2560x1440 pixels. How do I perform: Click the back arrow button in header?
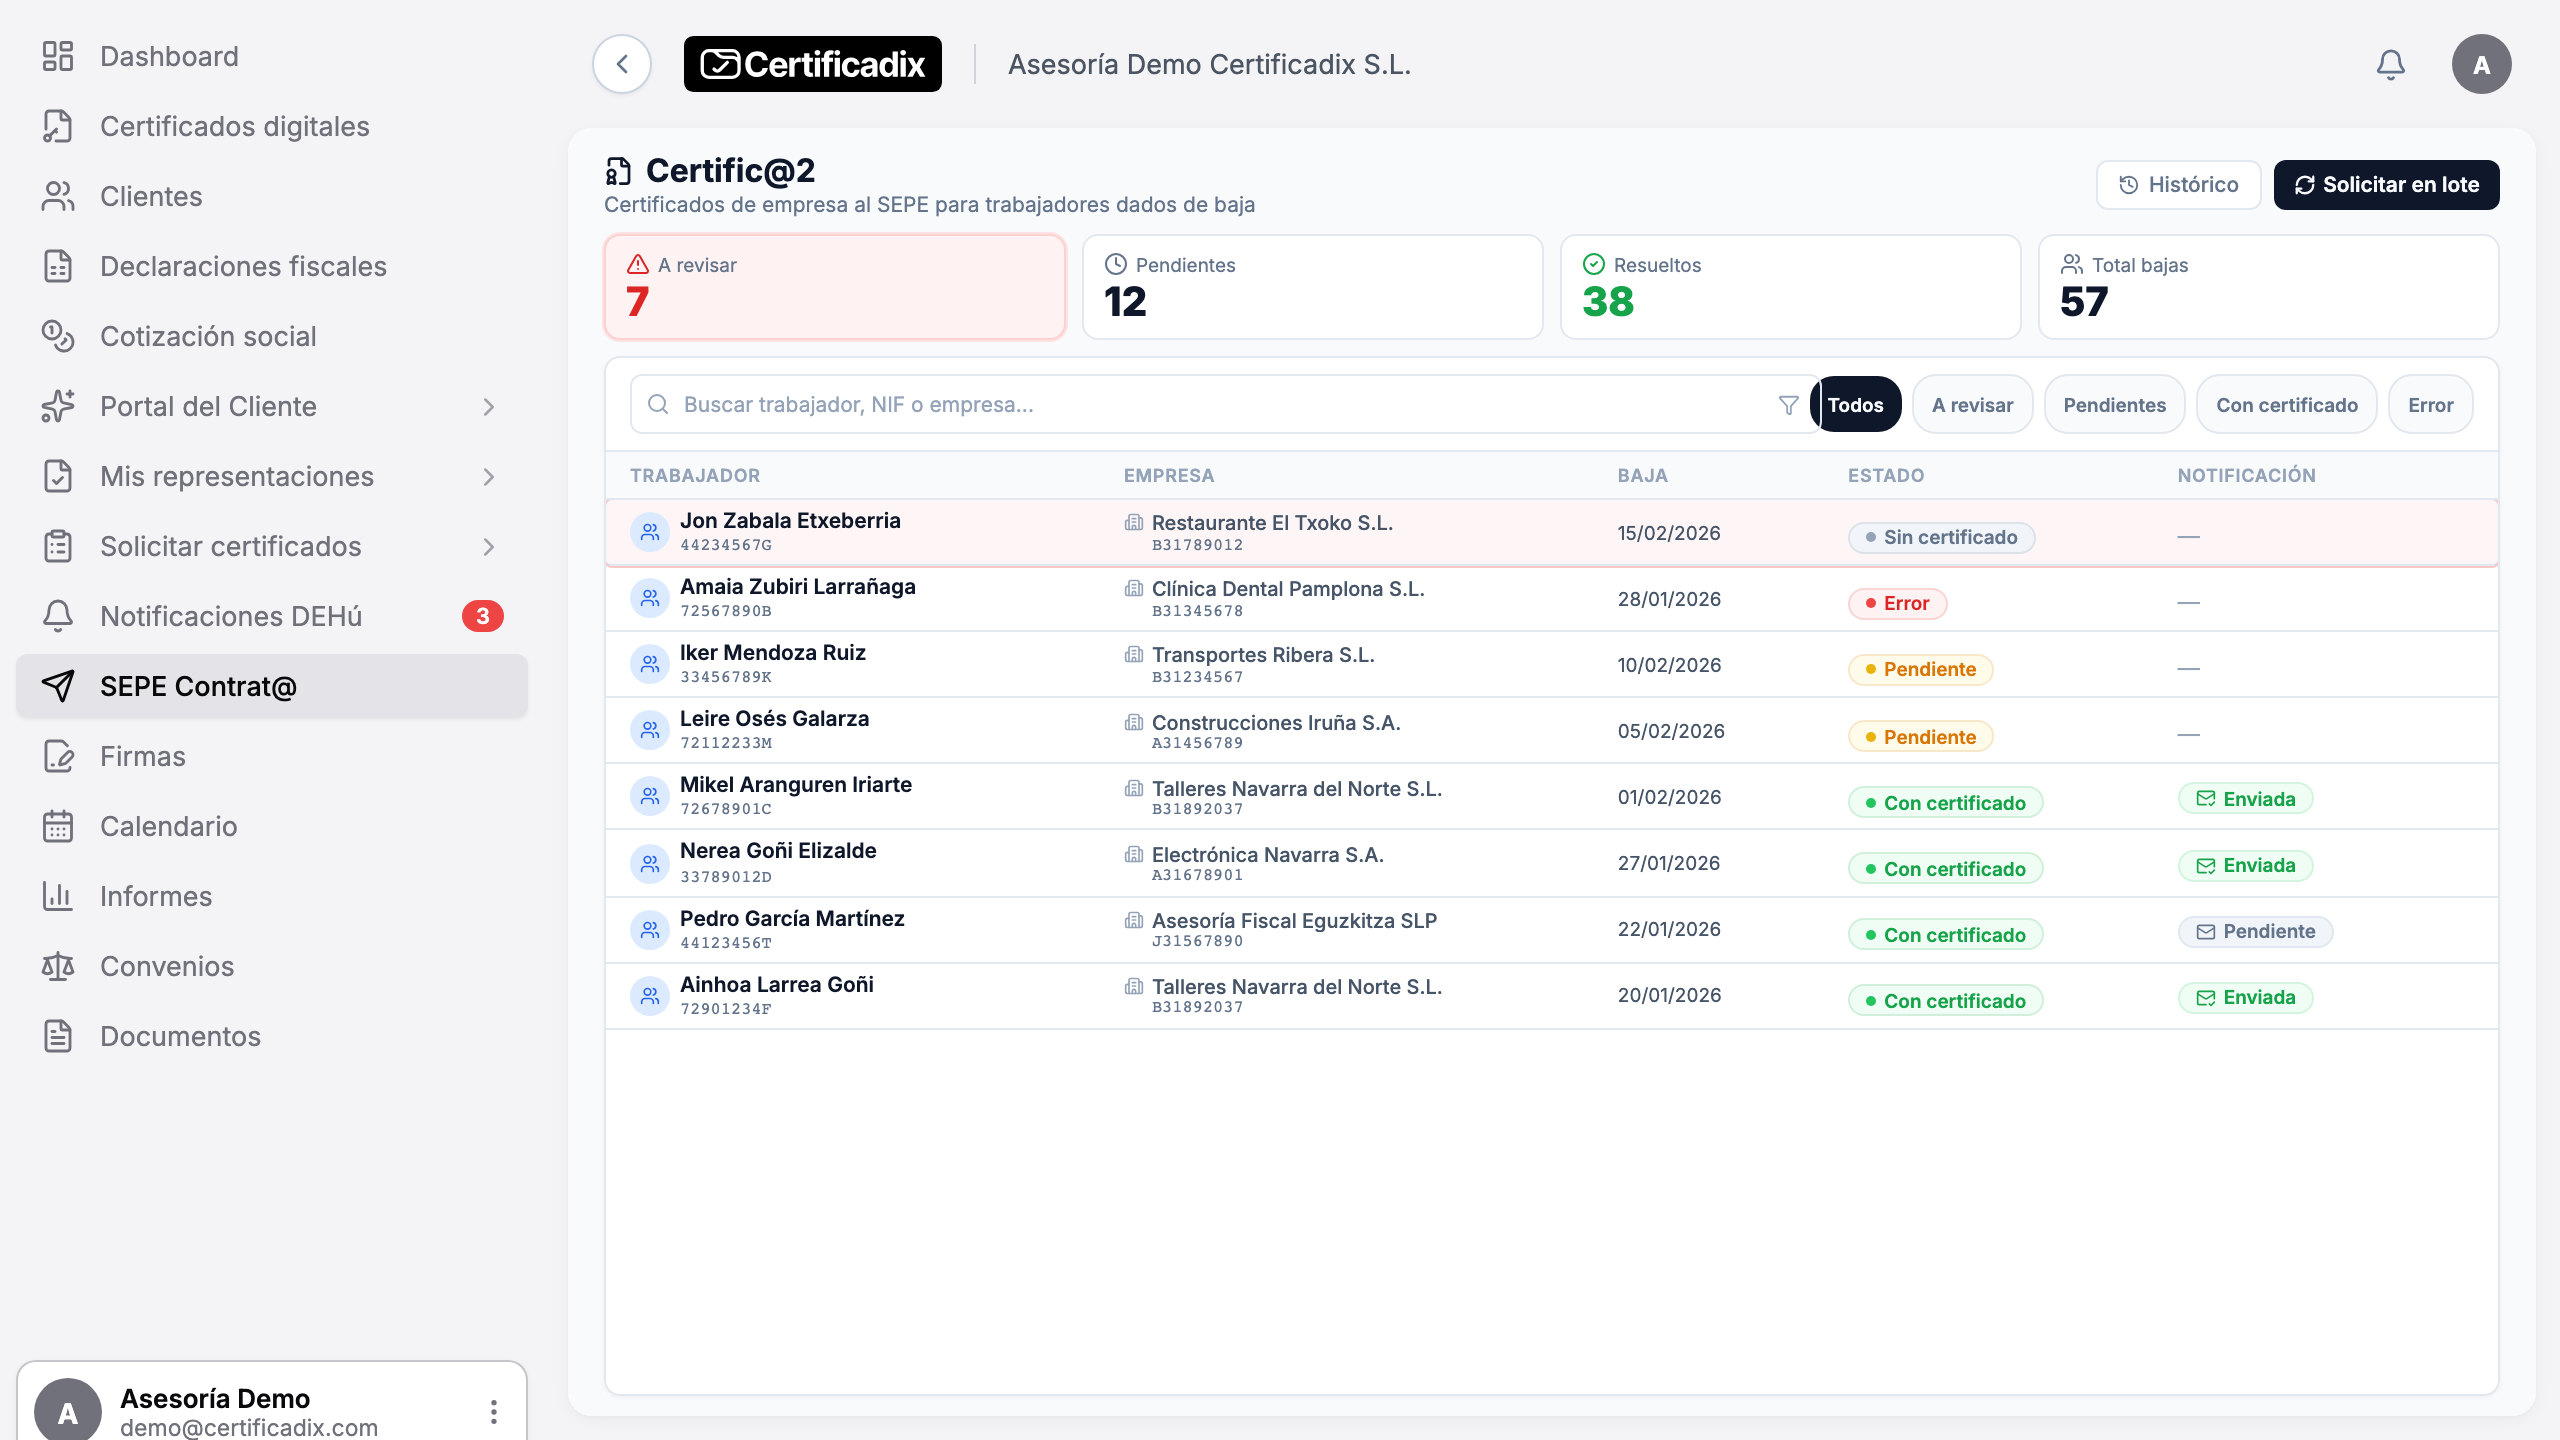[x=622, y=65]
